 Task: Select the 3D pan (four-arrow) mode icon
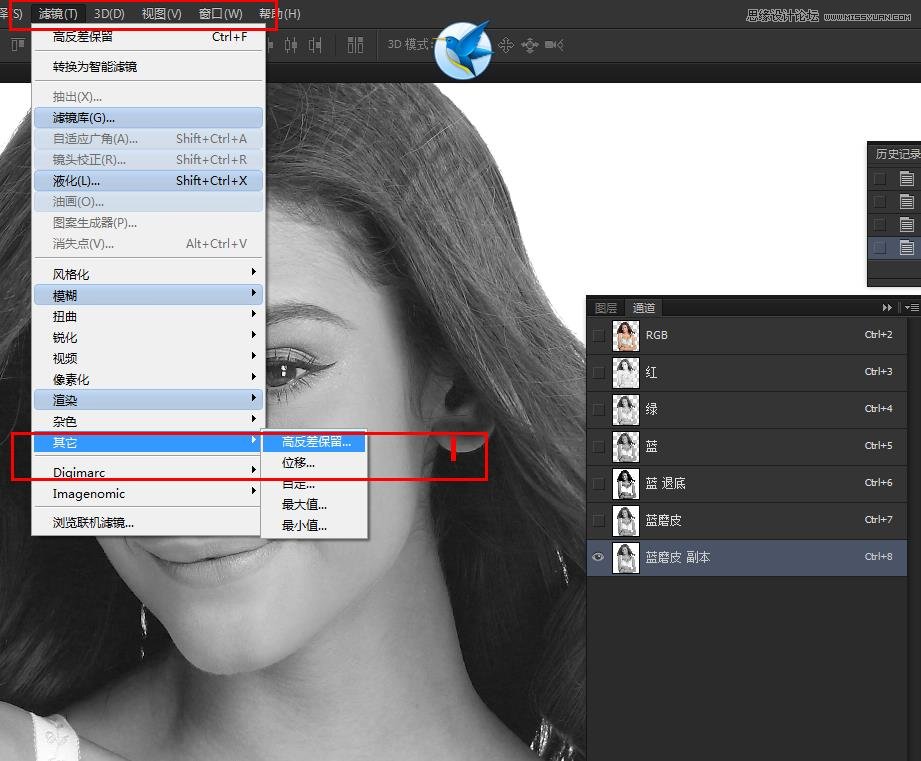pos(506,45)
